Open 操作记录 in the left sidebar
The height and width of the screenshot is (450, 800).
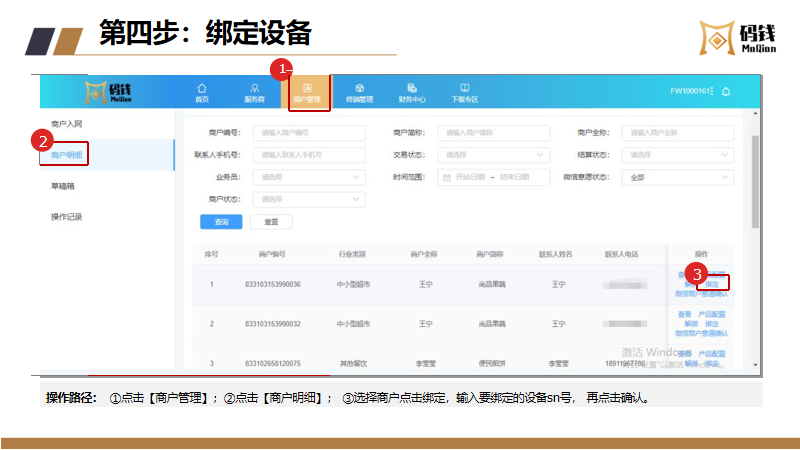pyautogui.click(x=65, y=217)
